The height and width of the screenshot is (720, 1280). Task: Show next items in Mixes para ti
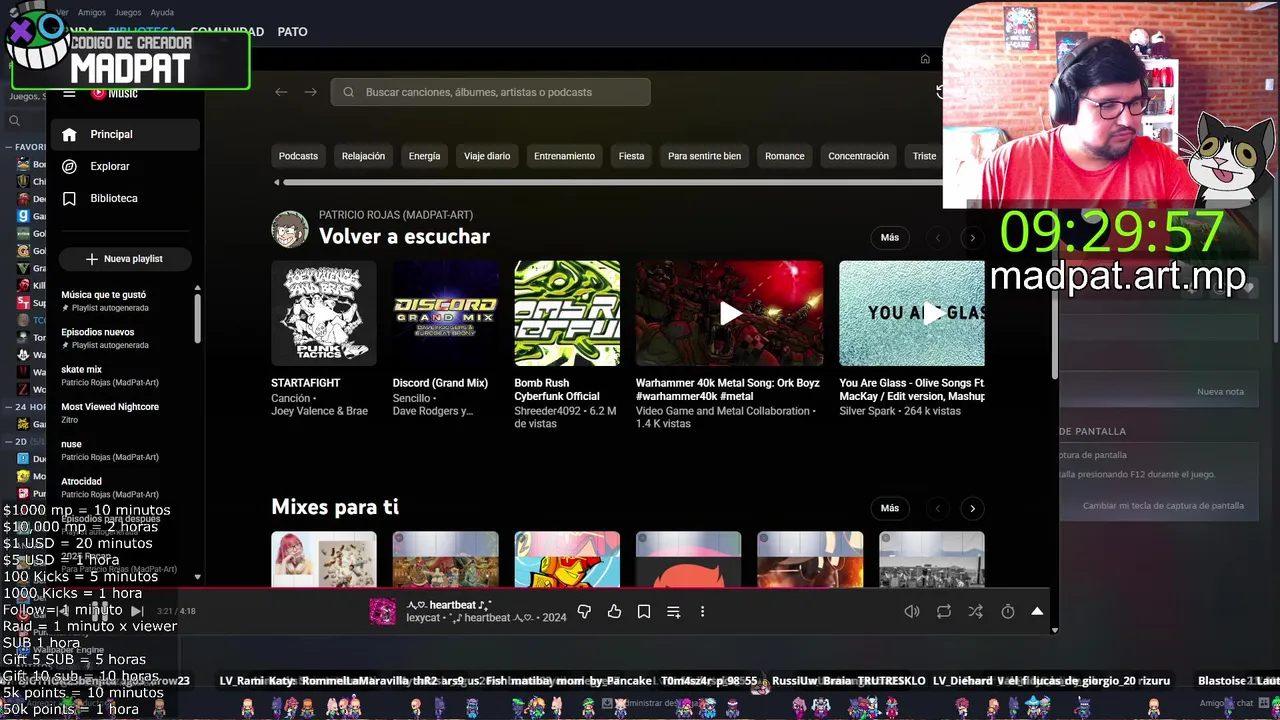[x=972, y=508]
